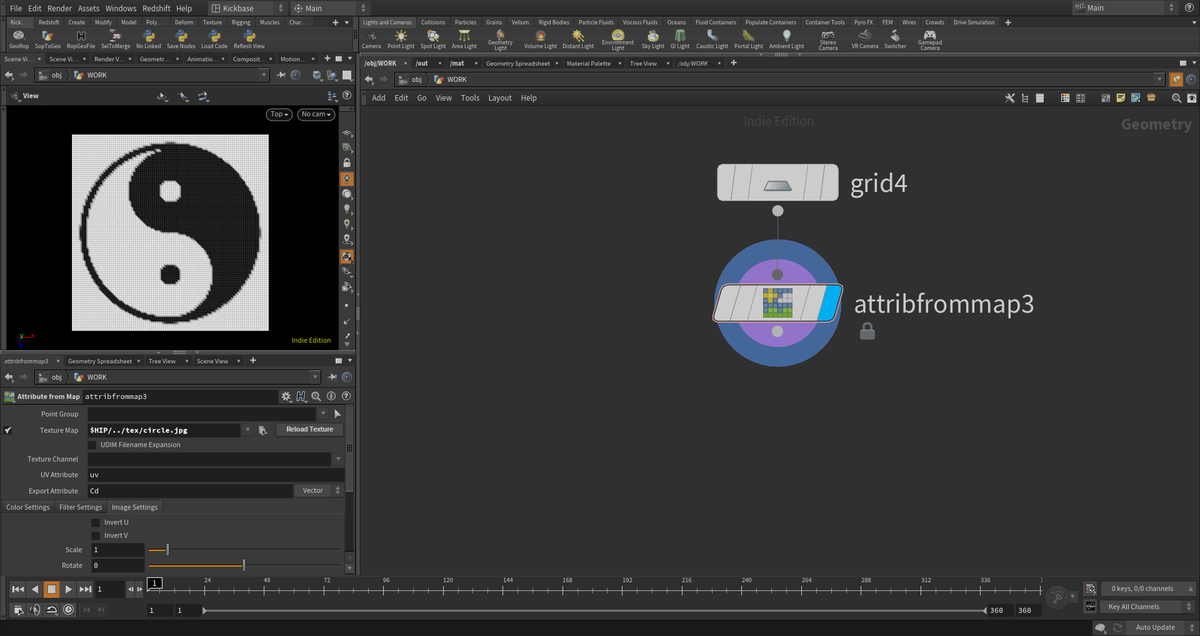Open the texture map file chooser icon
The image size is (1200, 636).
(x=262, y=430)
